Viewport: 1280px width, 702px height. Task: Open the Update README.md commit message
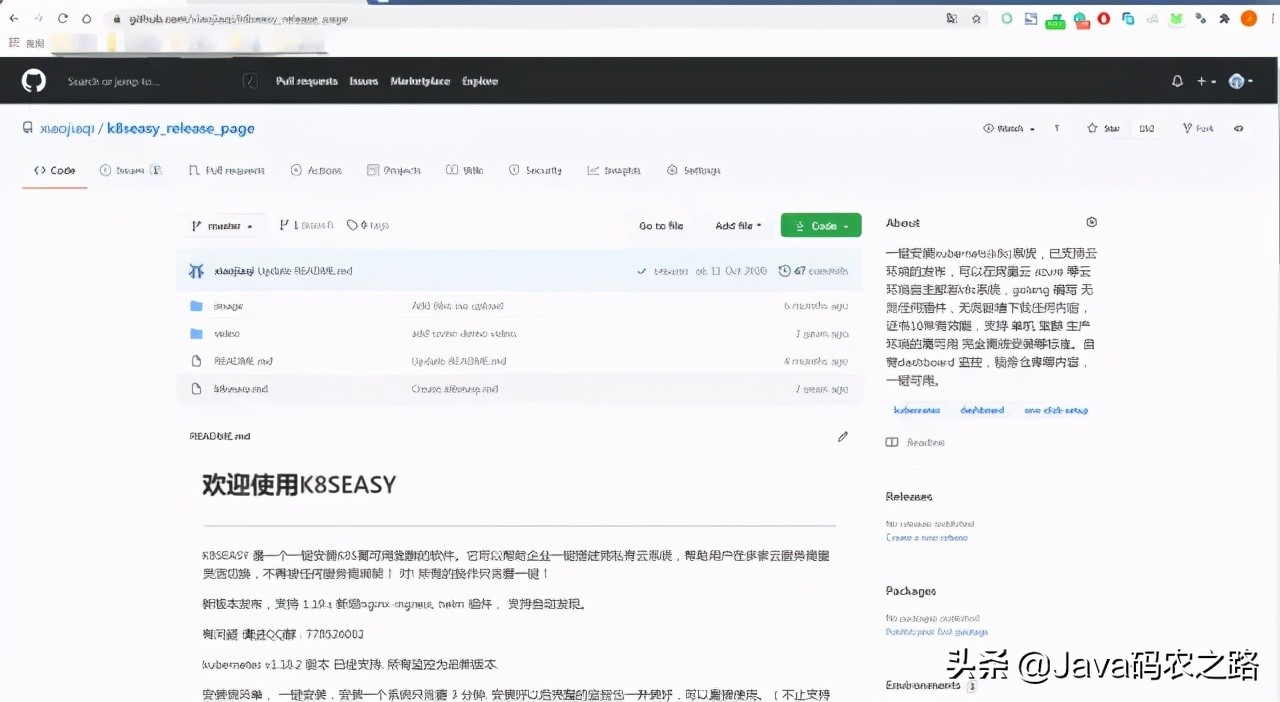click(305, 271)
